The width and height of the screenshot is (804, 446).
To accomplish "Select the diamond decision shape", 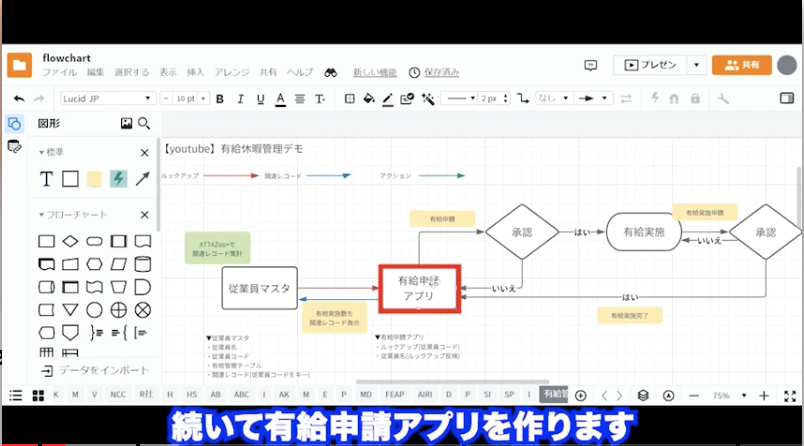I will (x=70, y=241).
